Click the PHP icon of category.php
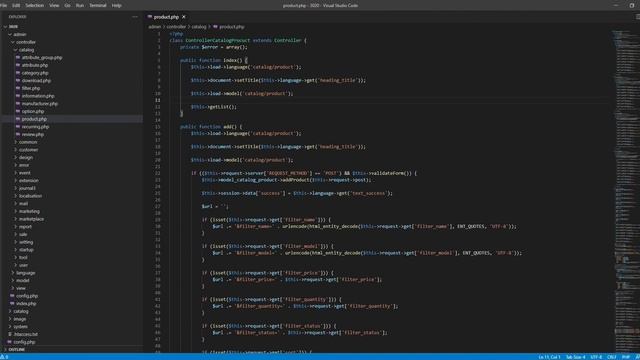The height and width of the screenshot is (360, 640). coord(18,73)
